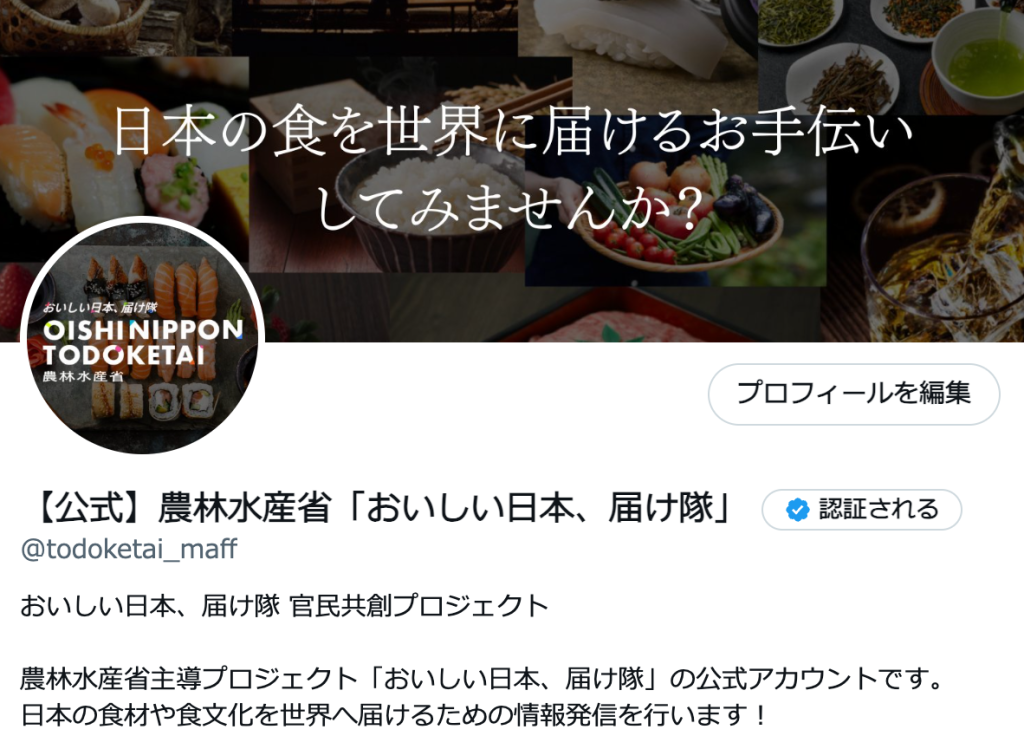Click the プロフィールを編集 button
This screenshot has width=1024, height=749.
tap(854, 394)
